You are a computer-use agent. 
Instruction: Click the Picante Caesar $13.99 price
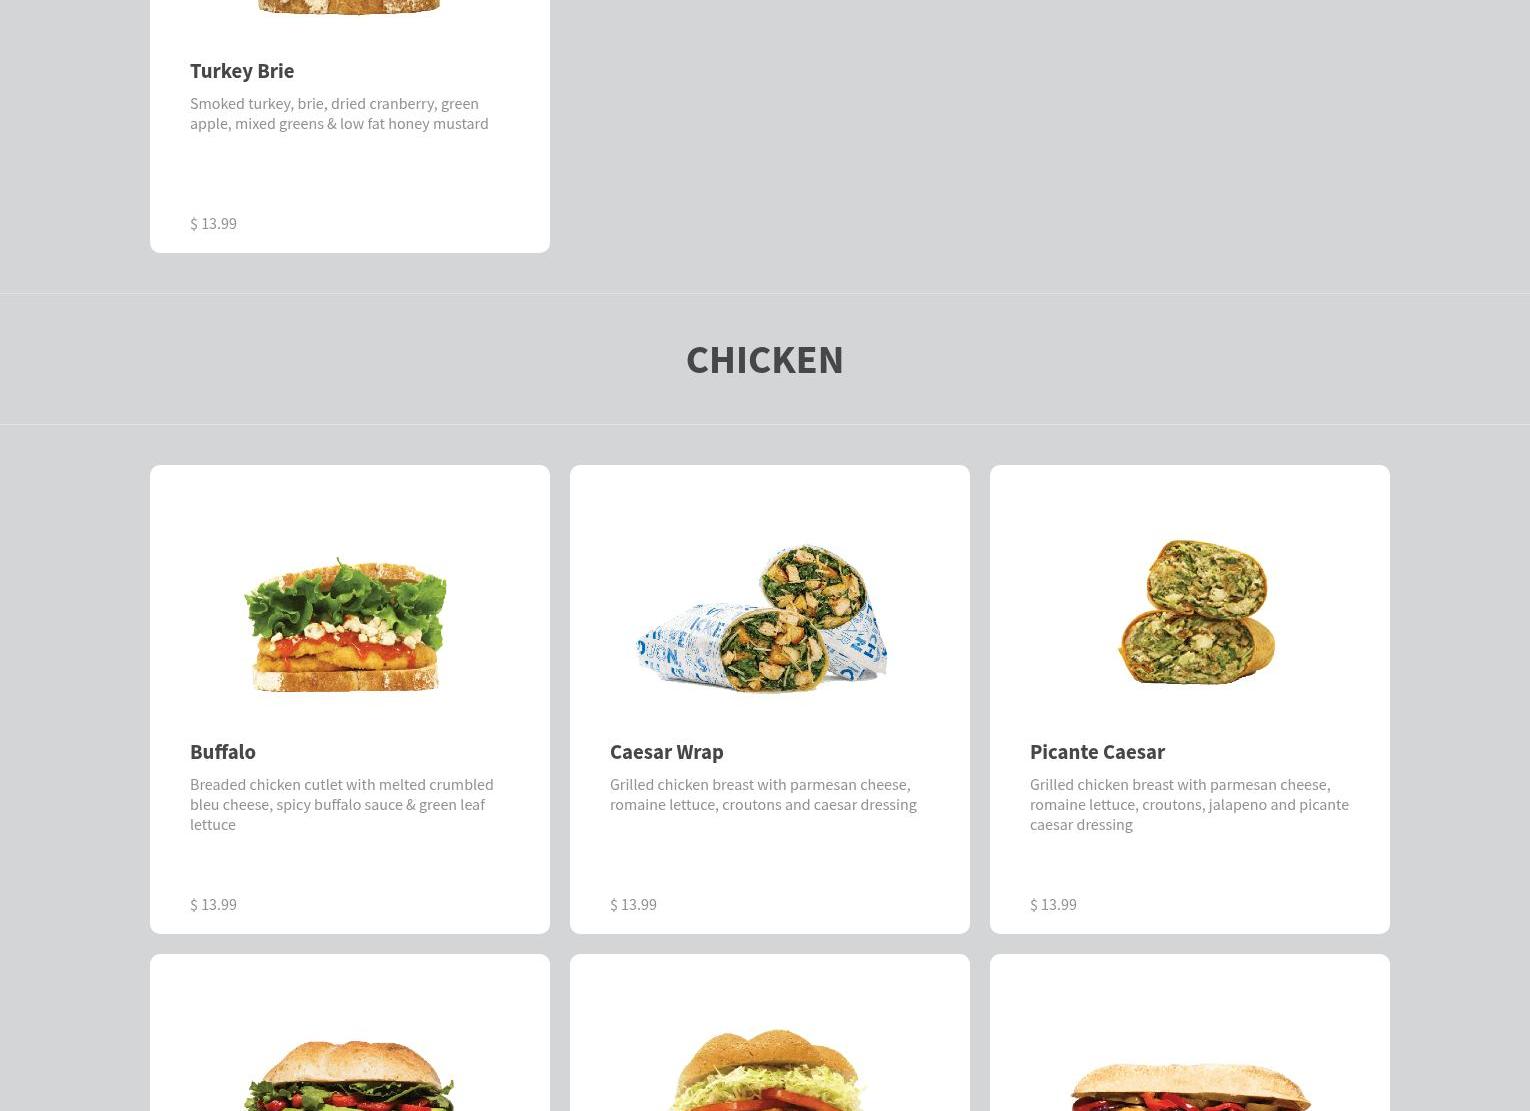click(x=1053, y=904)
